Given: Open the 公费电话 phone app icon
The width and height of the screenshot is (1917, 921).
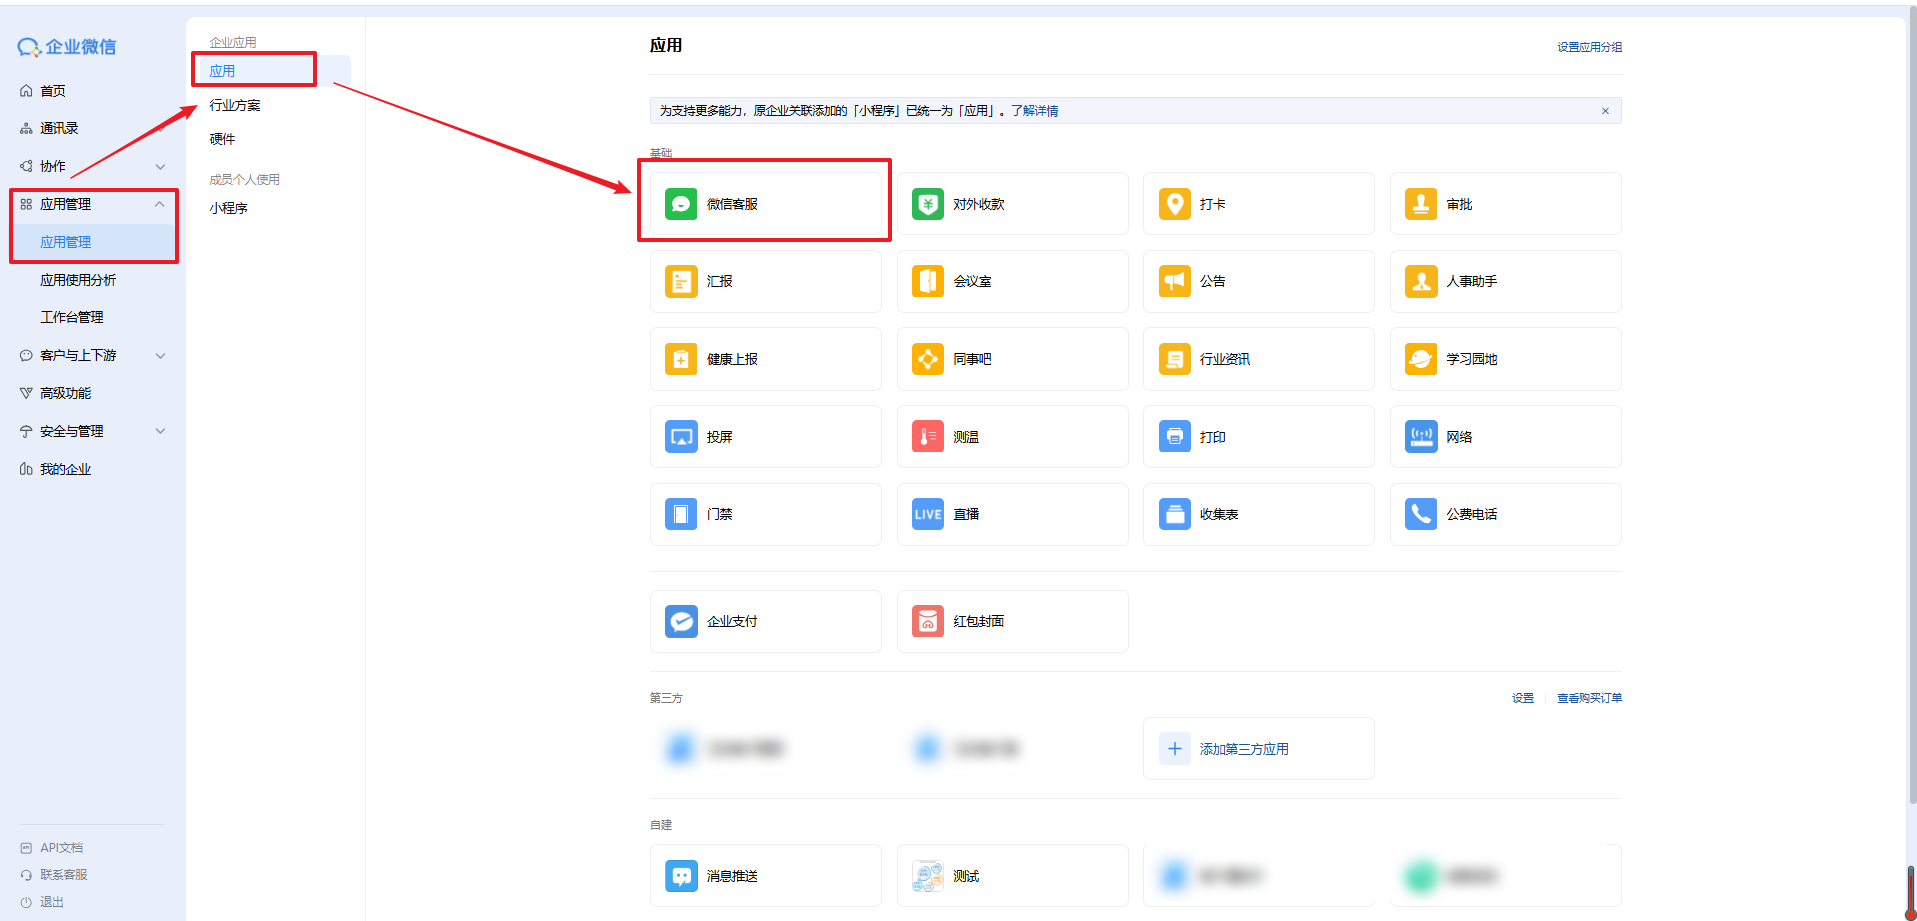Looking at the screenshot, I should [x=1420, y=514].
